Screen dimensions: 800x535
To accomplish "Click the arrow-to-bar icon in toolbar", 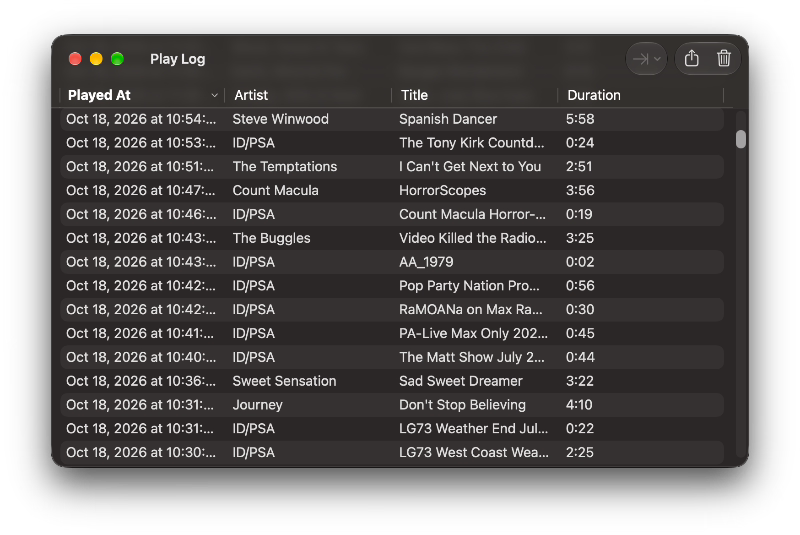I will (x=640, y=59).
